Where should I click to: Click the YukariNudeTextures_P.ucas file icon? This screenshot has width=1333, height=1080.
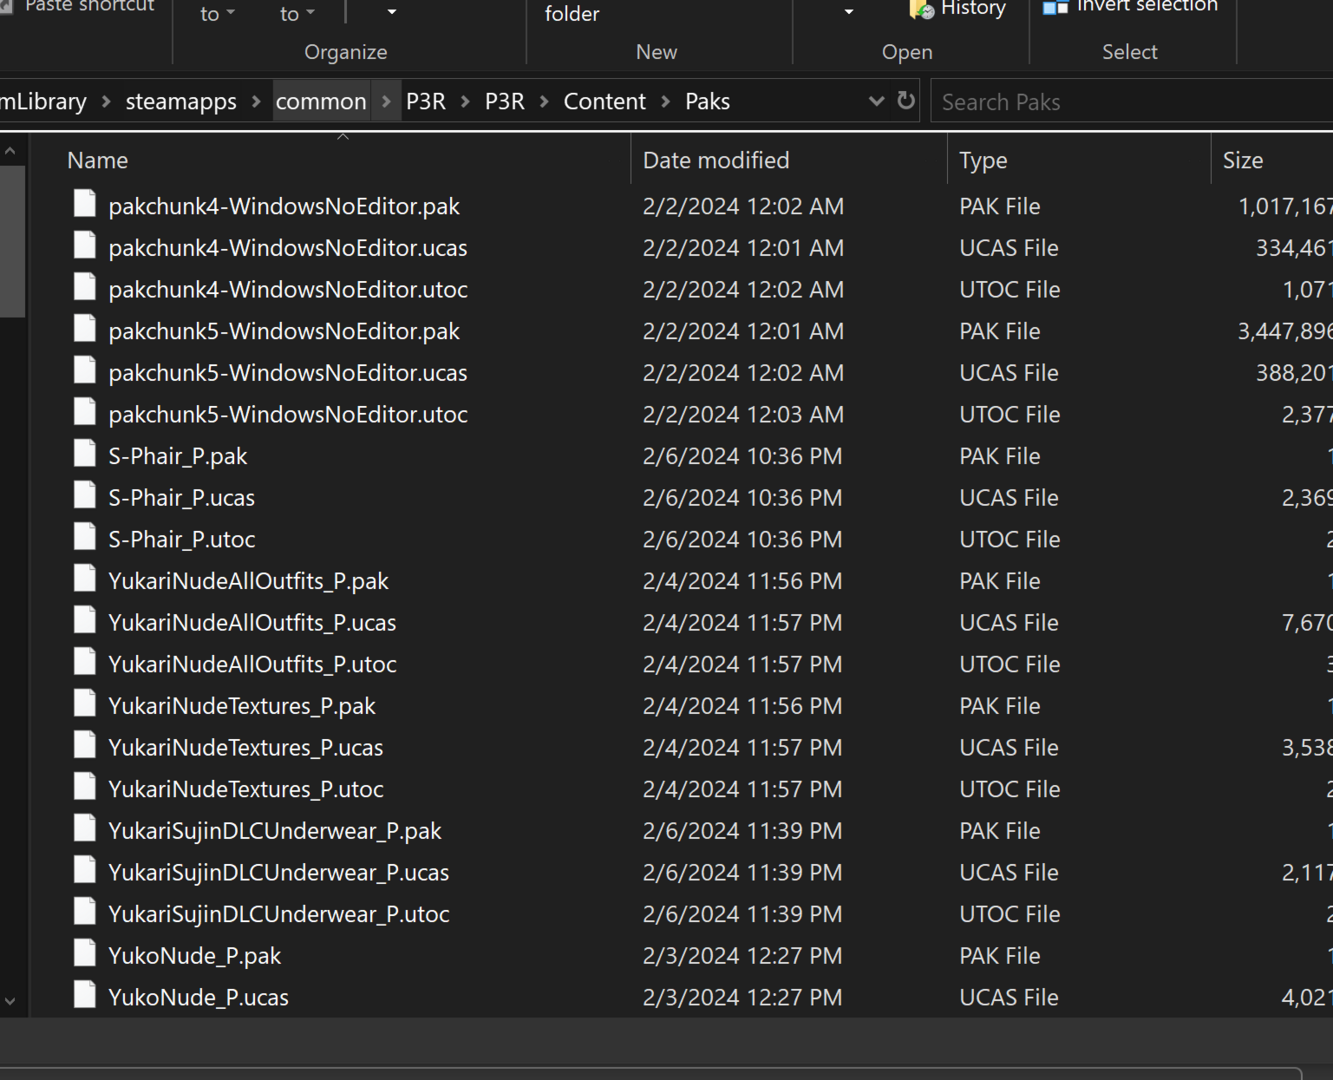tap(85, 746)
